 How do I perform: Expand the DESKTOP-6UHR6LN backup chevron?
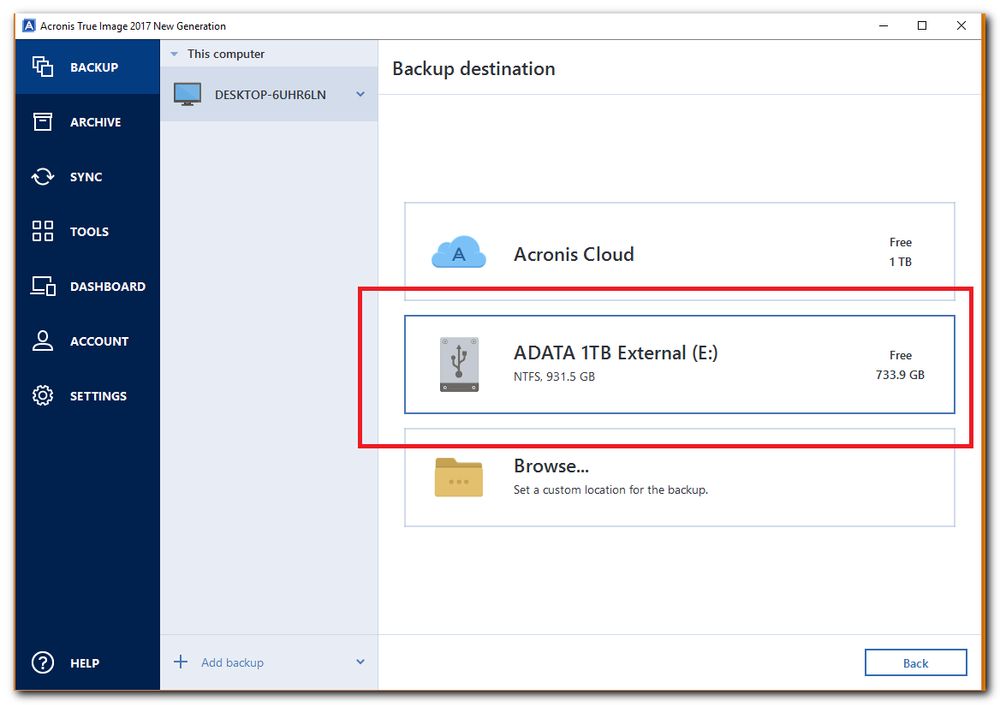pos(360,94)
